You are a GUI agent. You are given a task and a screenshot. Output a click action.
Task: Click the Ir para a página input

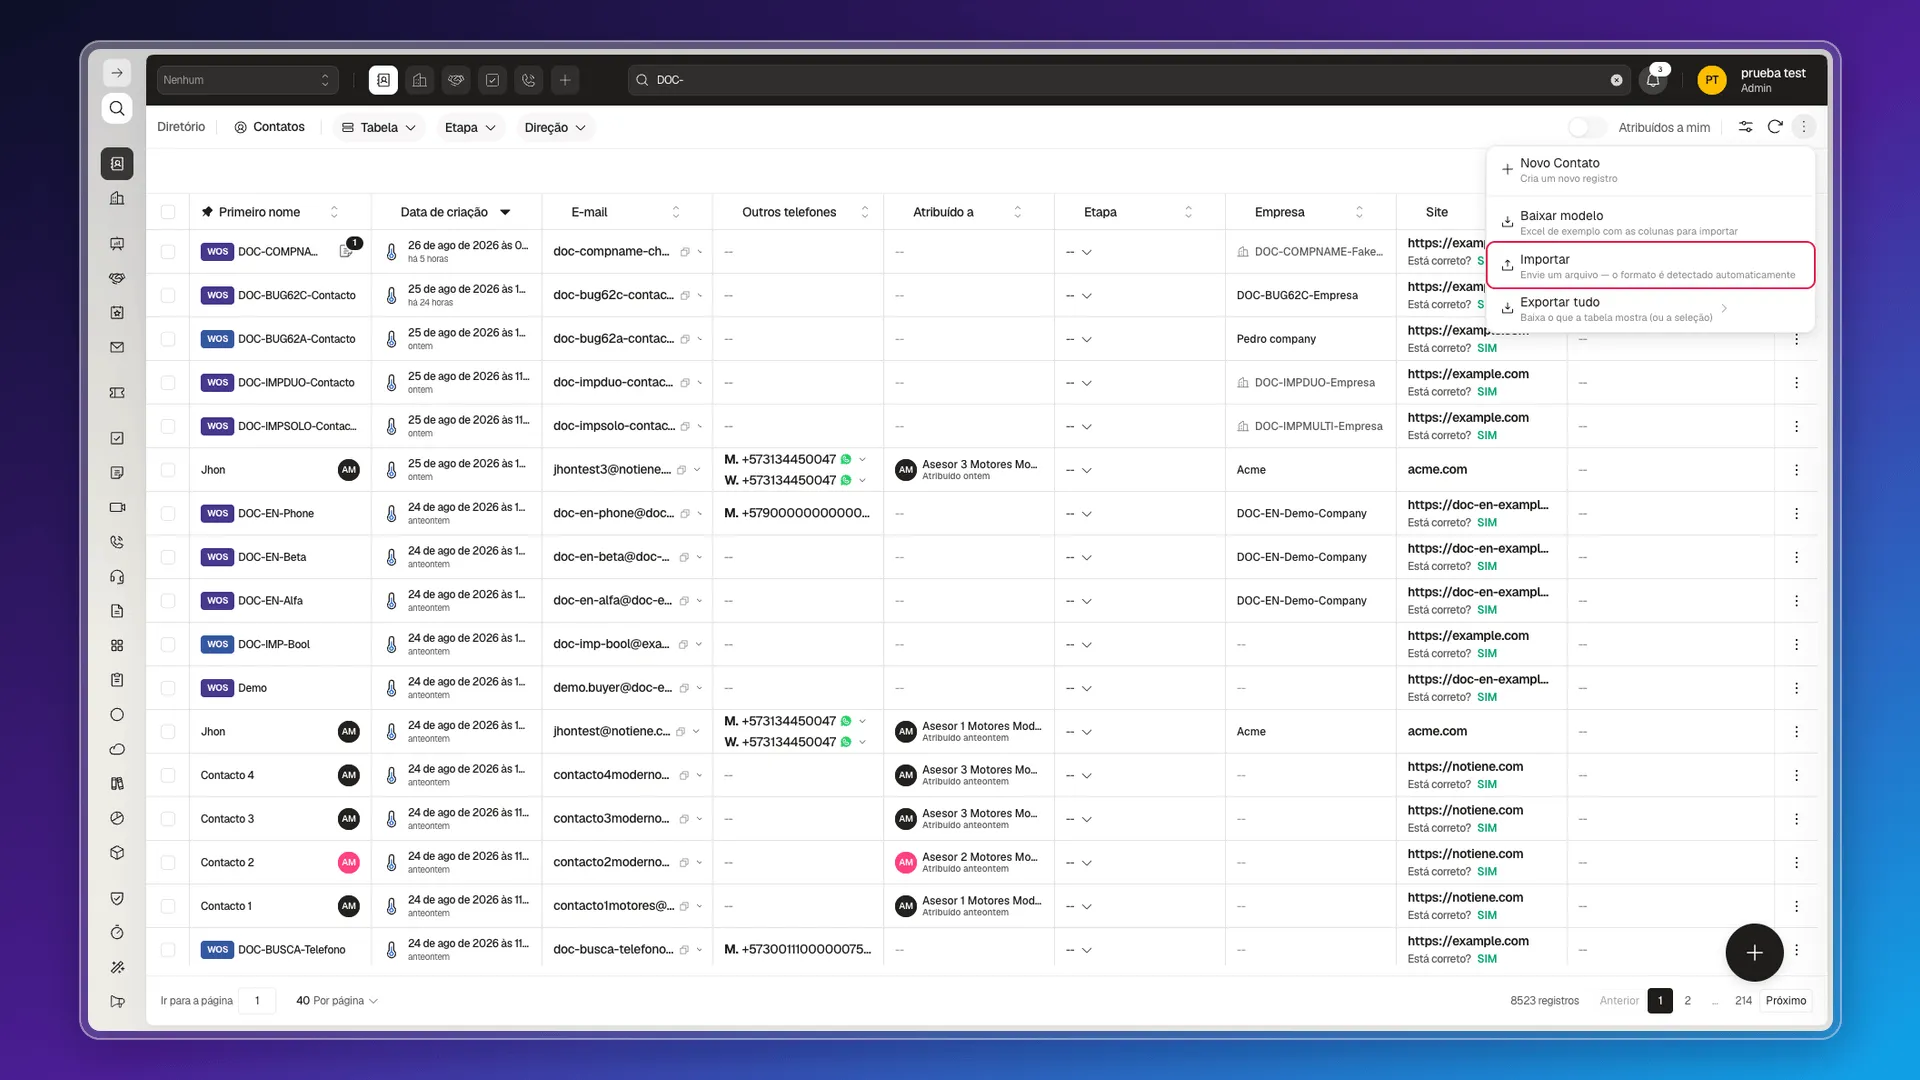pos(257,1000)
